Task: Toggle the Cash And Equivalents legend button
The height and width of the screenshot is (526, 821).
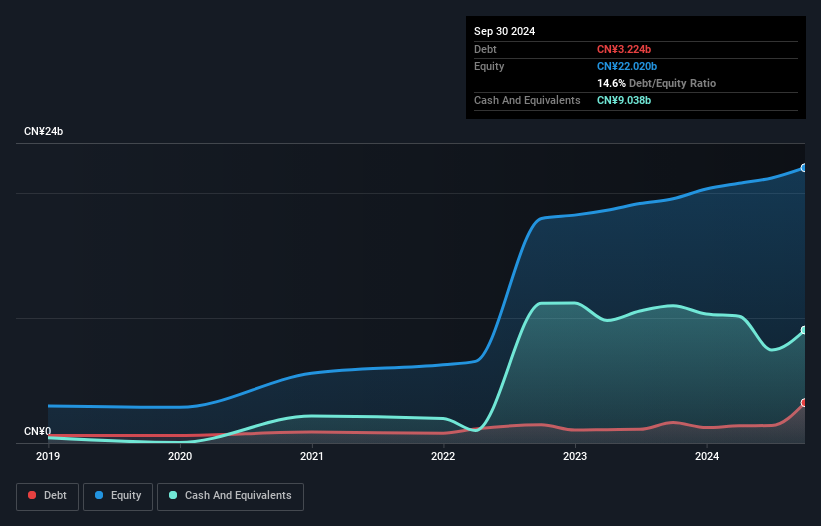Action: click(x=230, y=496)
